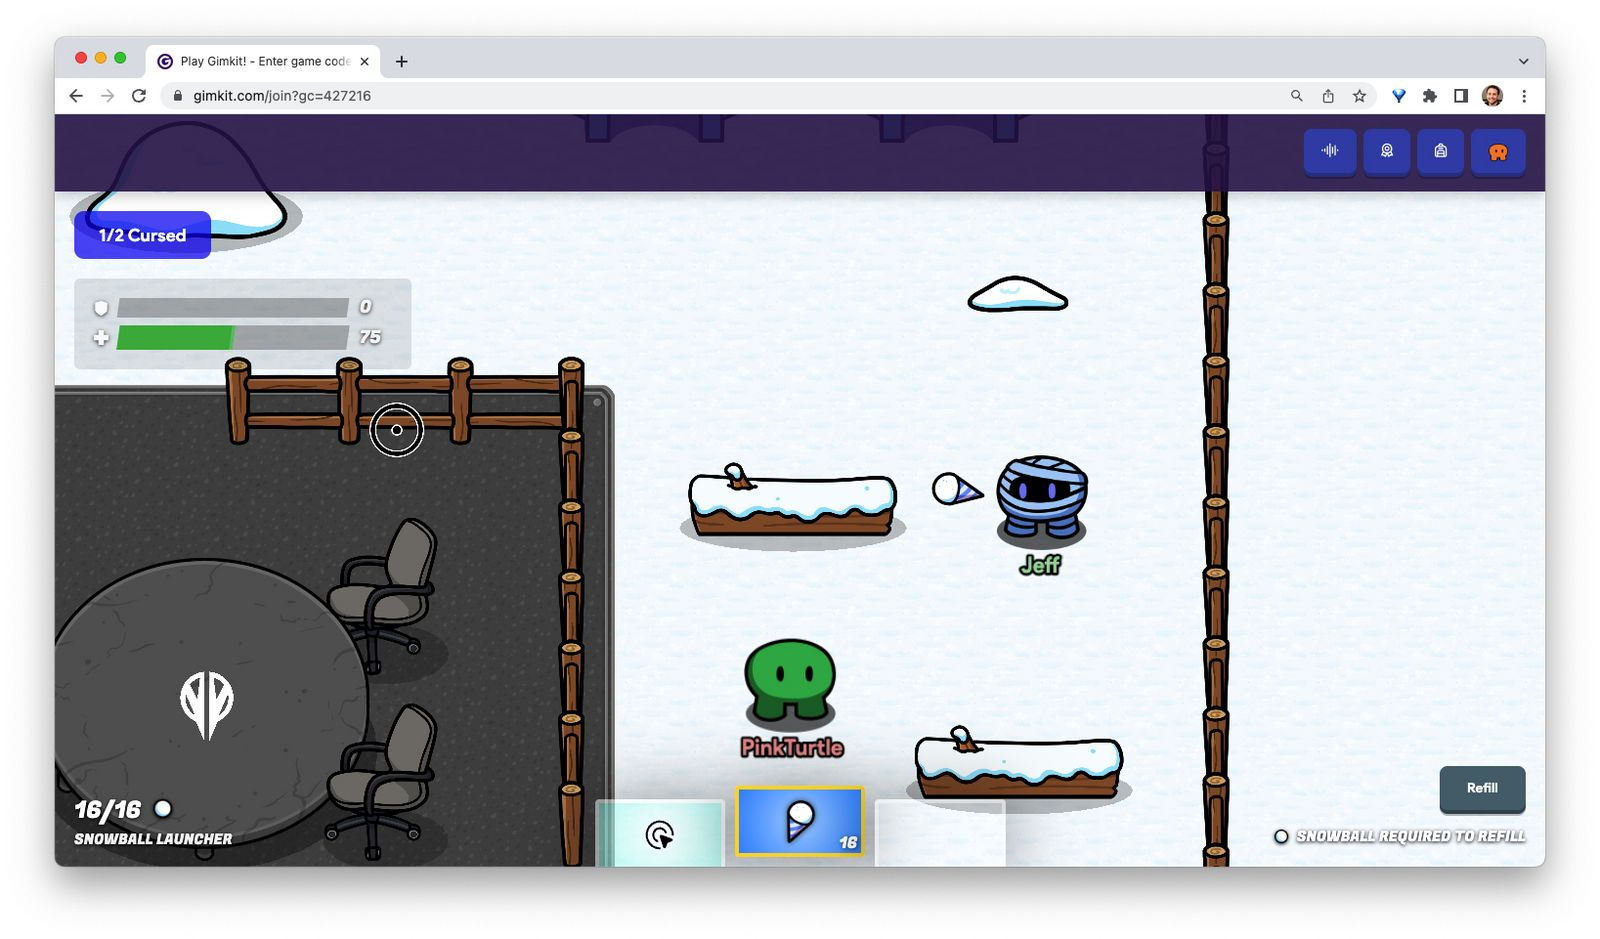Click the PinkTurtle player name label
Viewport: 1600px width, 939px height.
[792, 747]
